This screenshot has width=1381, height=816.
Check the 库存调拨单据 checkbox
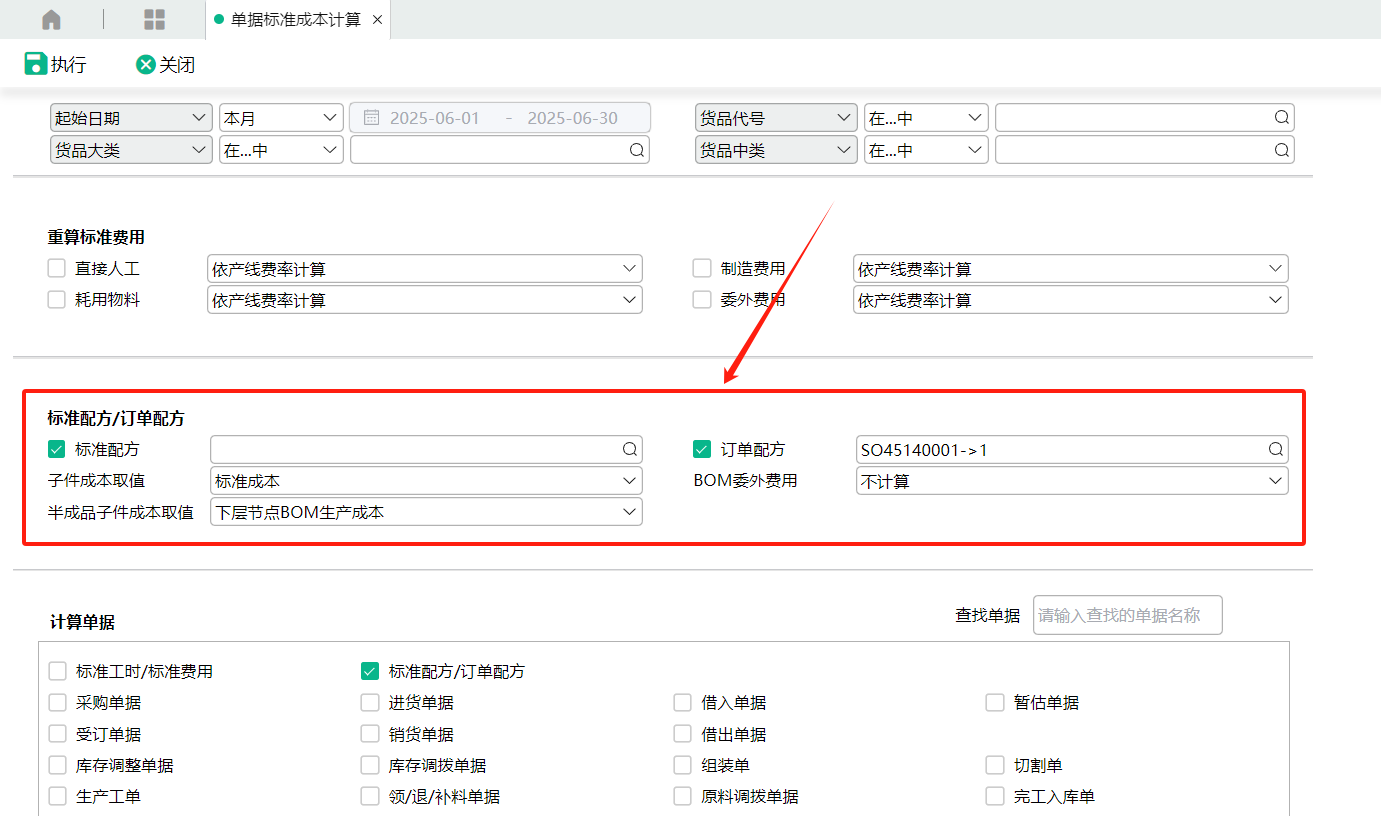click(x=370, y=765)
